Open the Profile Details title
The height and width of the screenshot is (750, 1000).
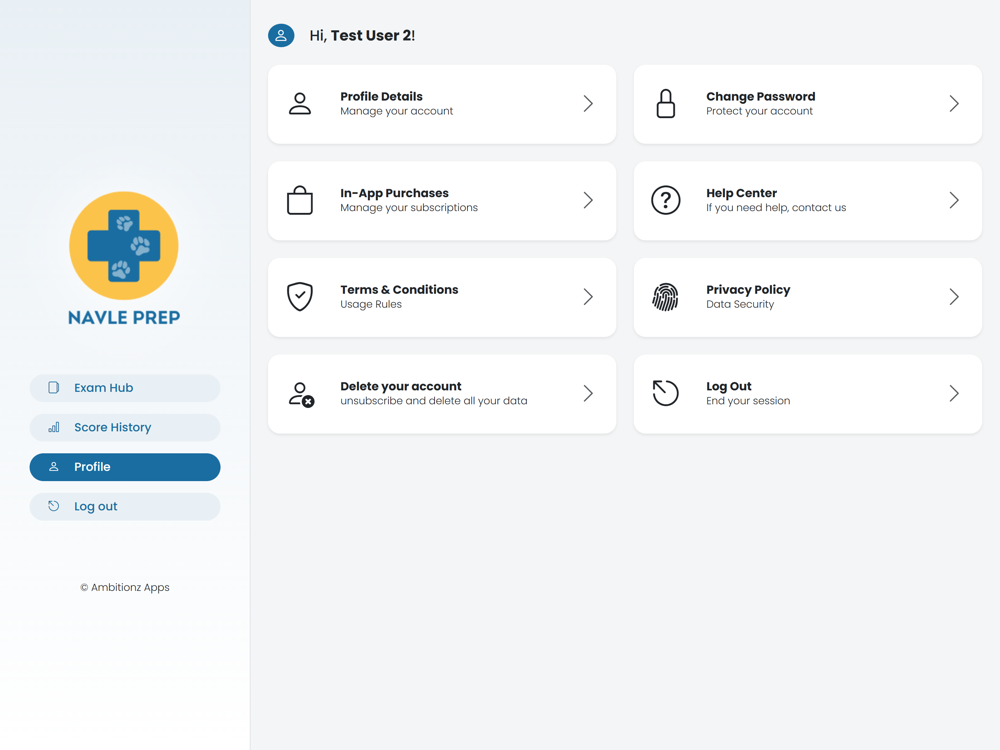[x=381, y=96]
